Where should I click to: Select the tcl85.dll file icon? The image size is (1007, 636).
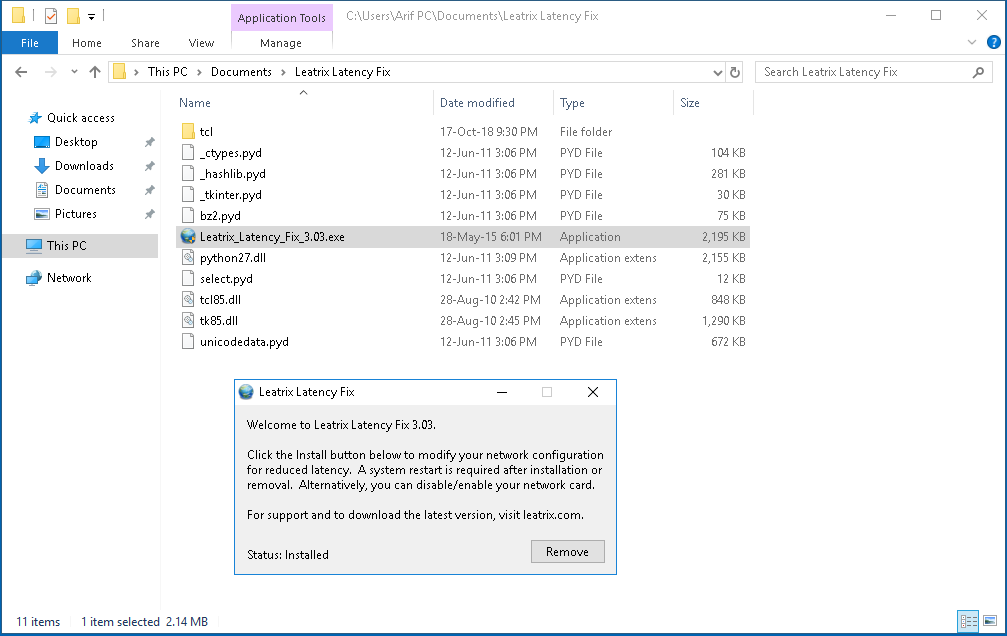pyautogui.click(x=188, y=299)
